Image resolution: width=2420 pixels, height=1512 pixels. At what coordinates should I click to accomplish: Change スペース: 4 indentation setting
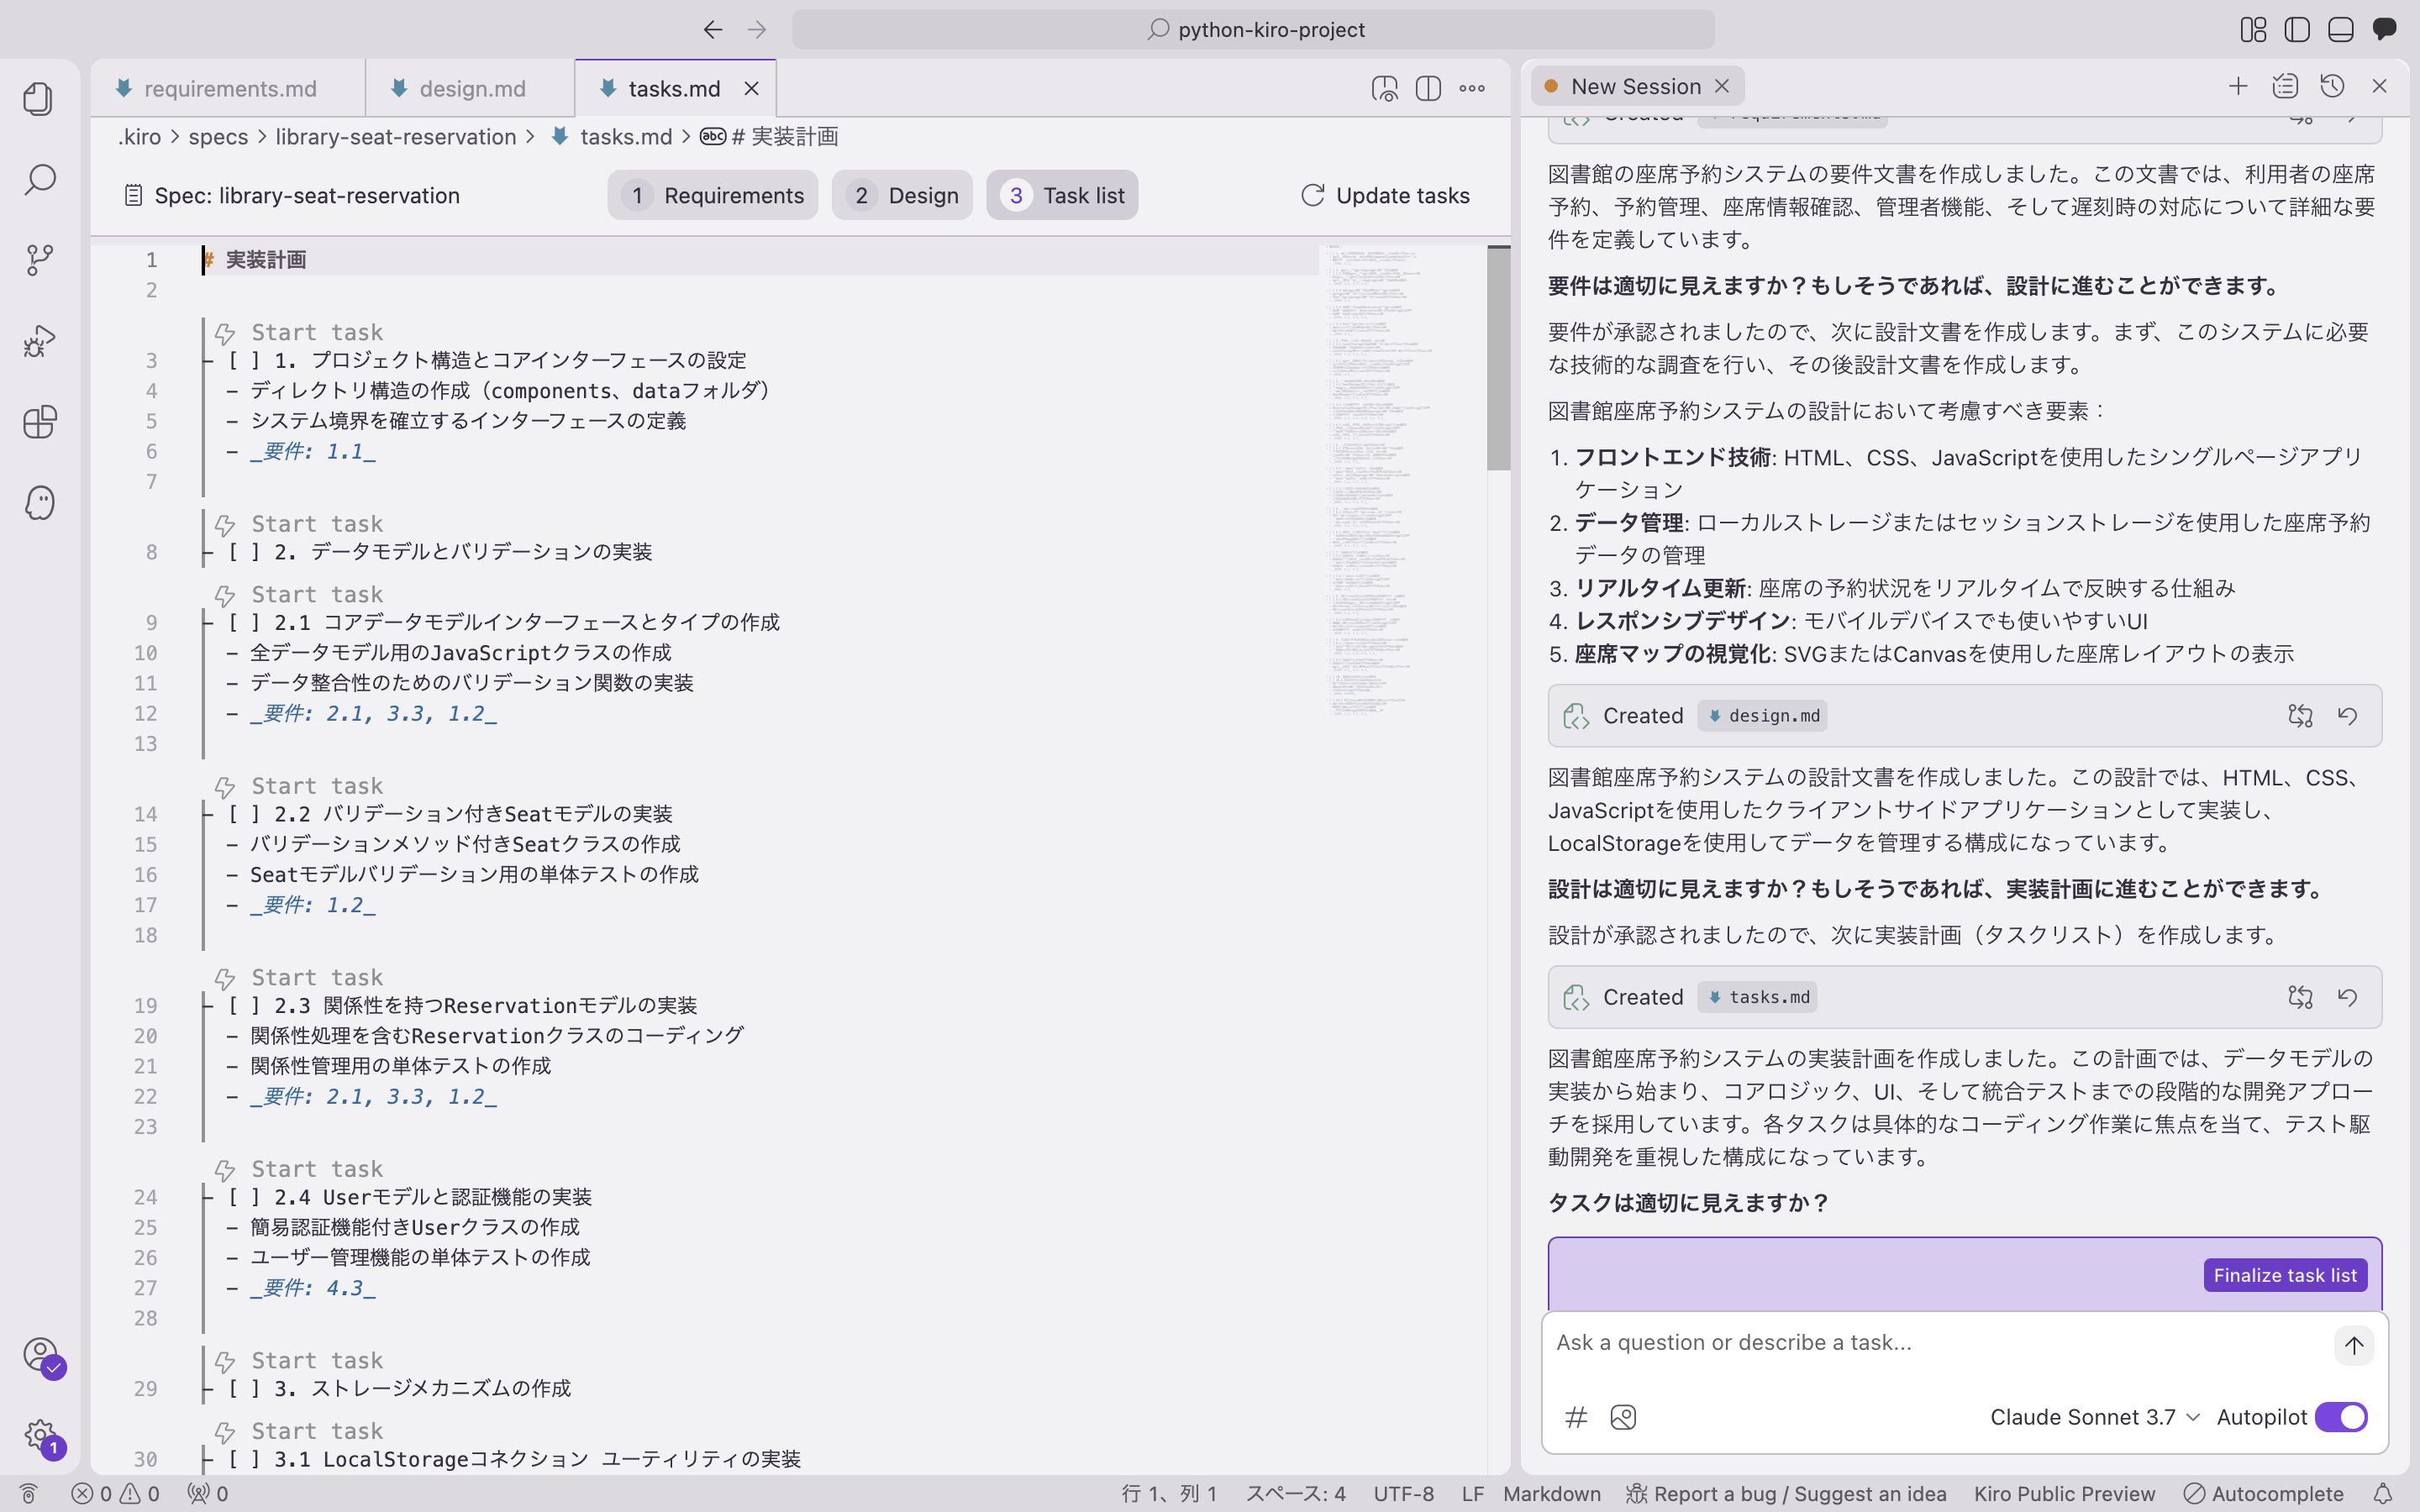point(1295,1494)
